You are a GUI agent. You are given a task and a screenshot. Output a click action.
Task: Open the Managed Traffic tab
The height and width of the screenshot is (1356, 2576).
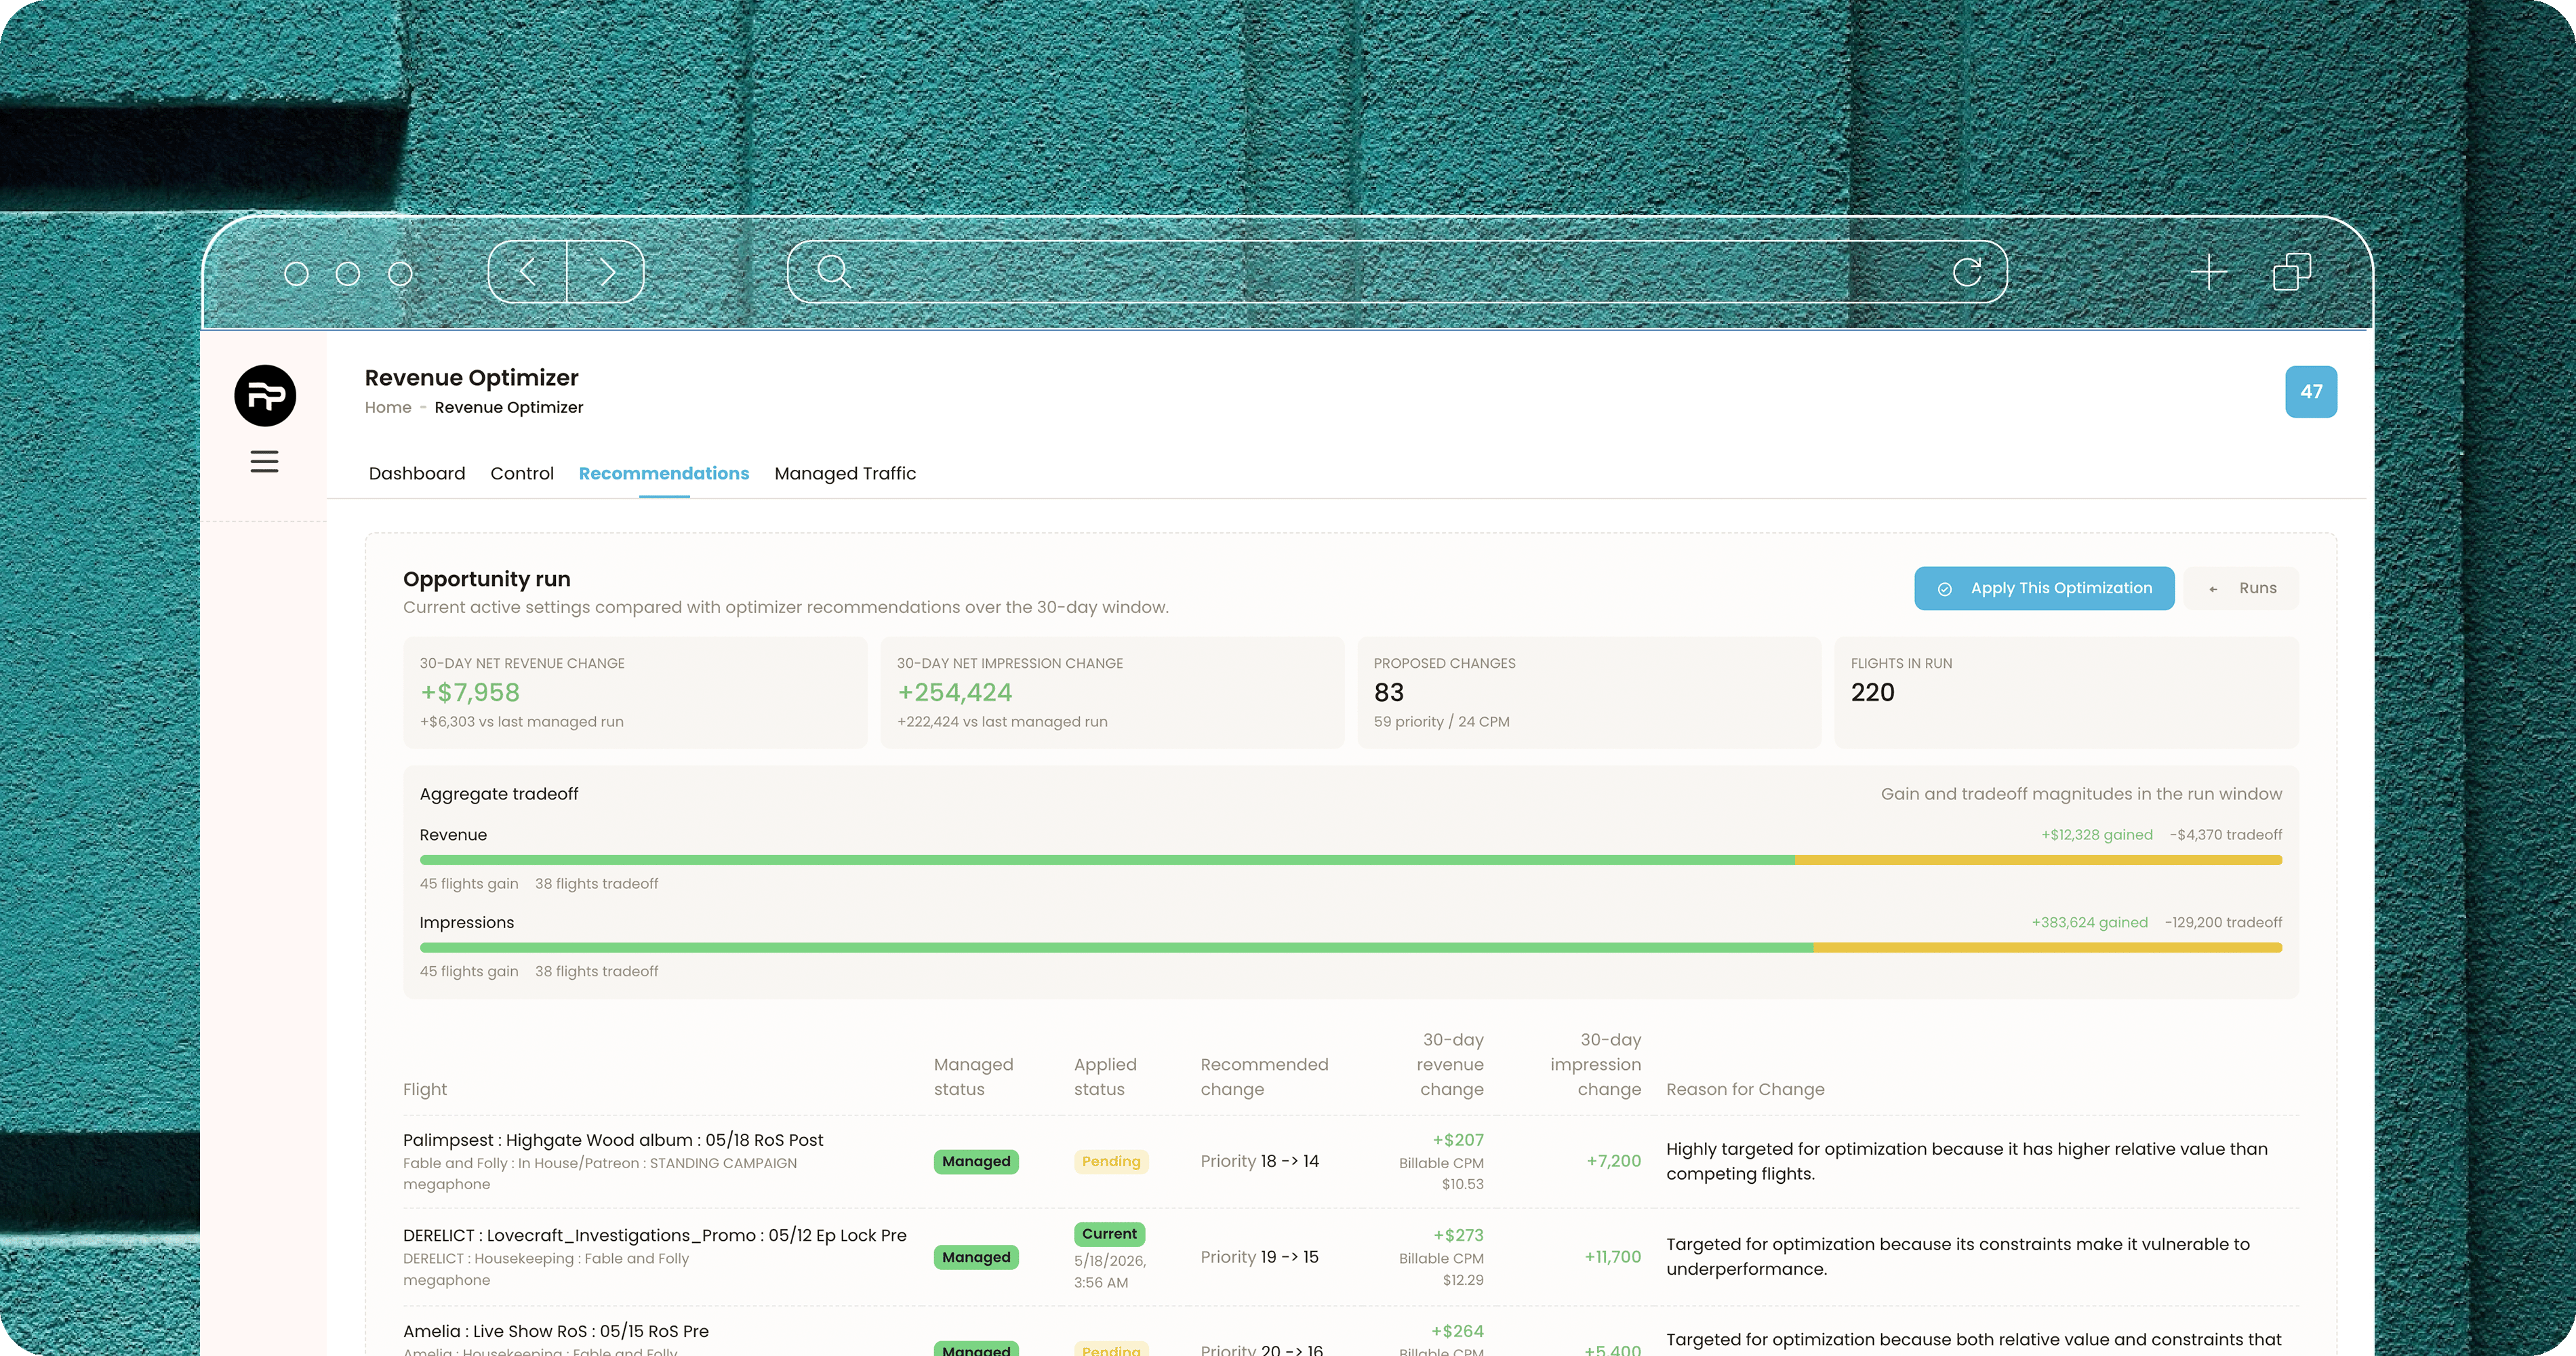(x=845, y=473)
